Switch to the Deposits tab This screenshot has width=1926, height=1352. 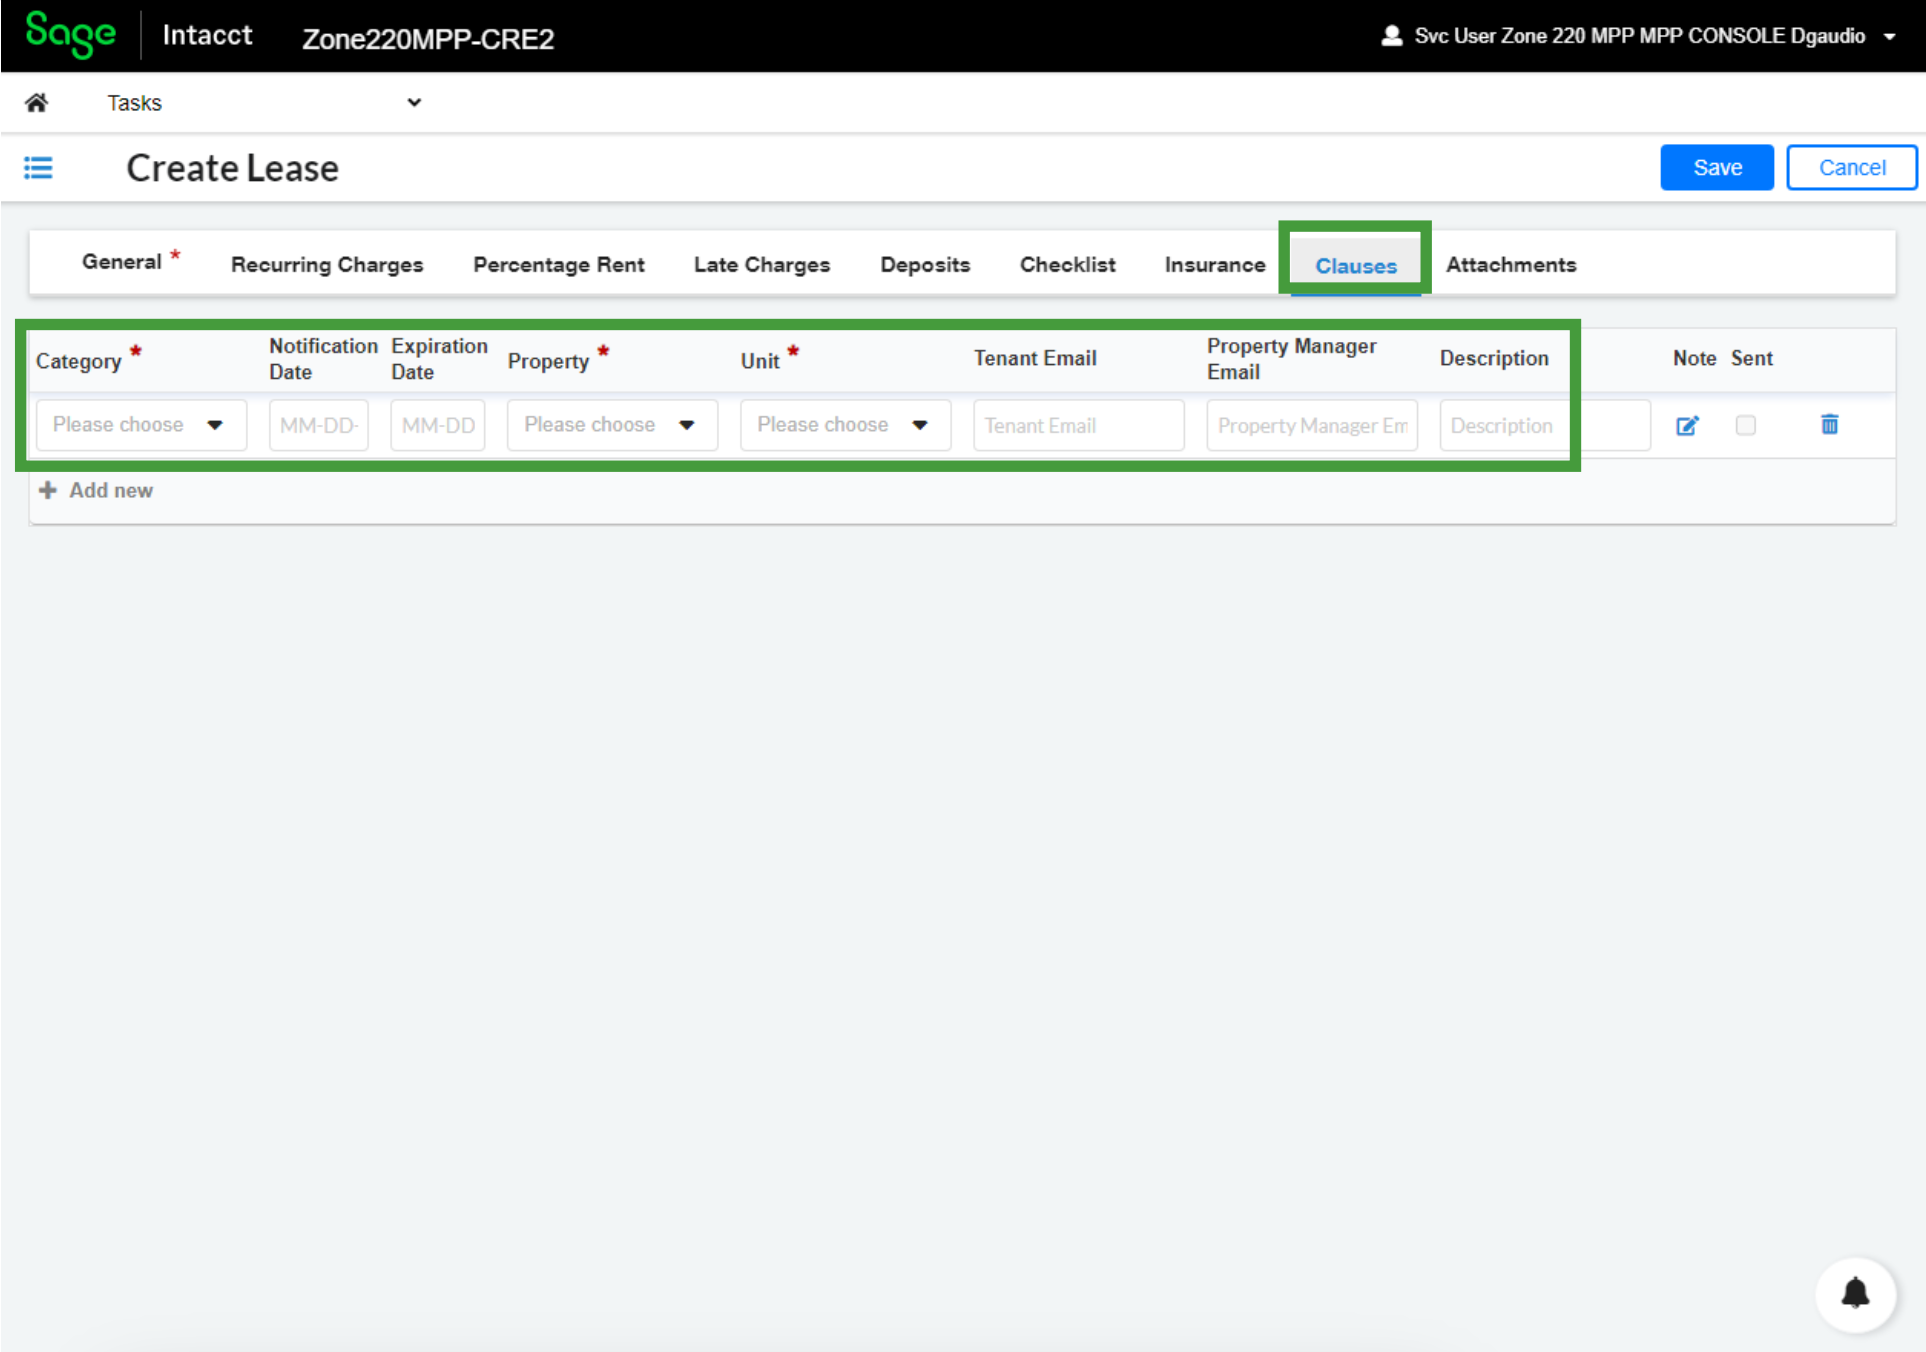pos(925,265)
